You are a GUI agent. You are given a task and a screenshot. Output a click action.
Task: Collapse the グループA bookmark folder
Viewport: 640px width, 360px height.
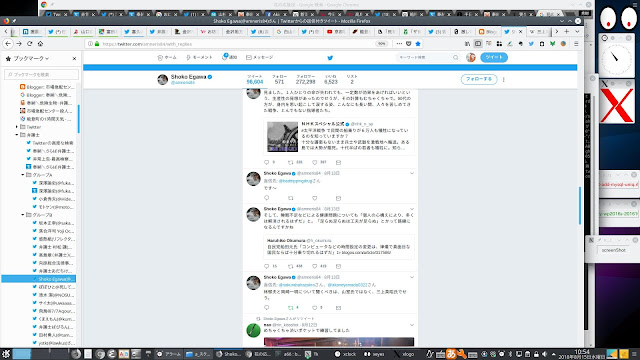click(x=23, y=175)
